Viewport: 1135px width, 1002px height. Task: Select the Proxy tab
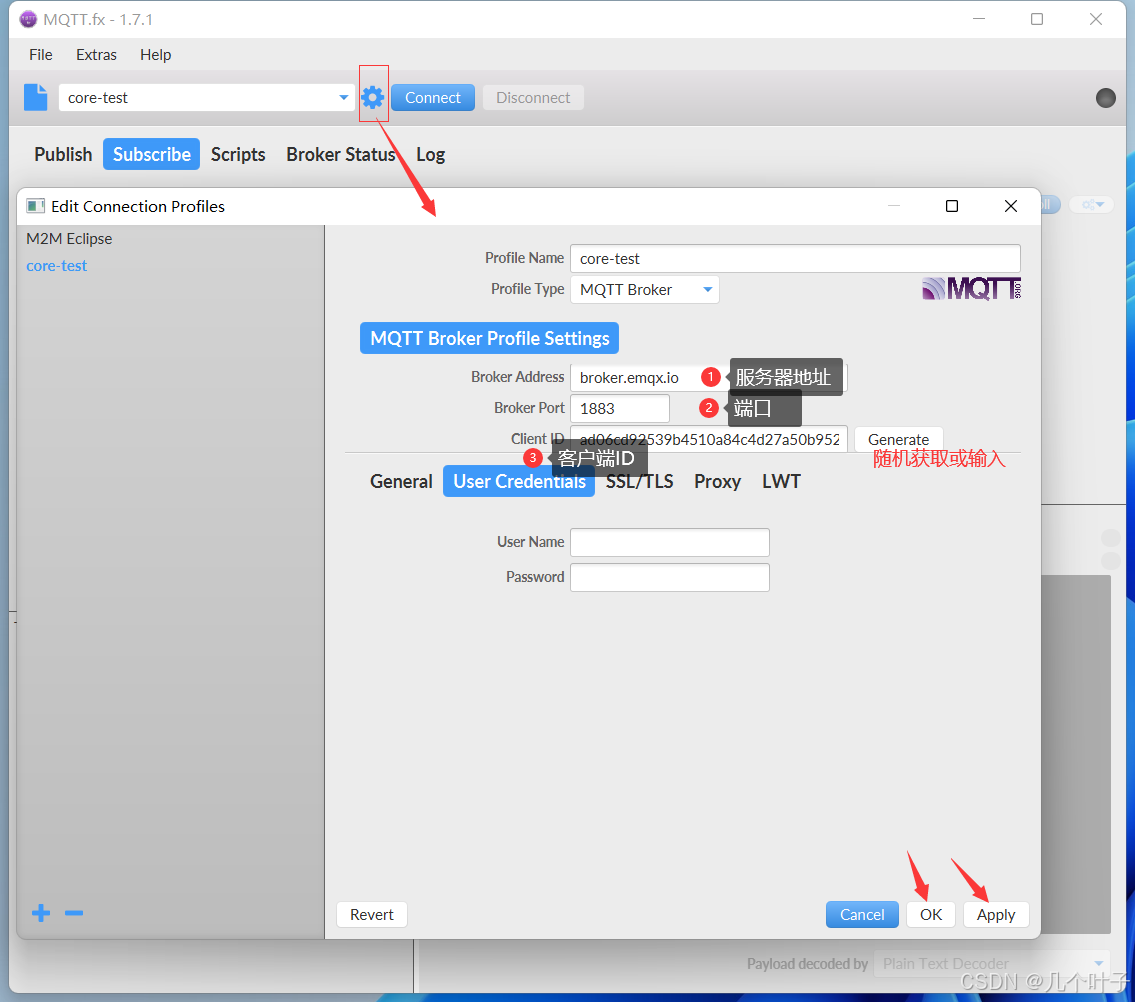click(717, 481)
